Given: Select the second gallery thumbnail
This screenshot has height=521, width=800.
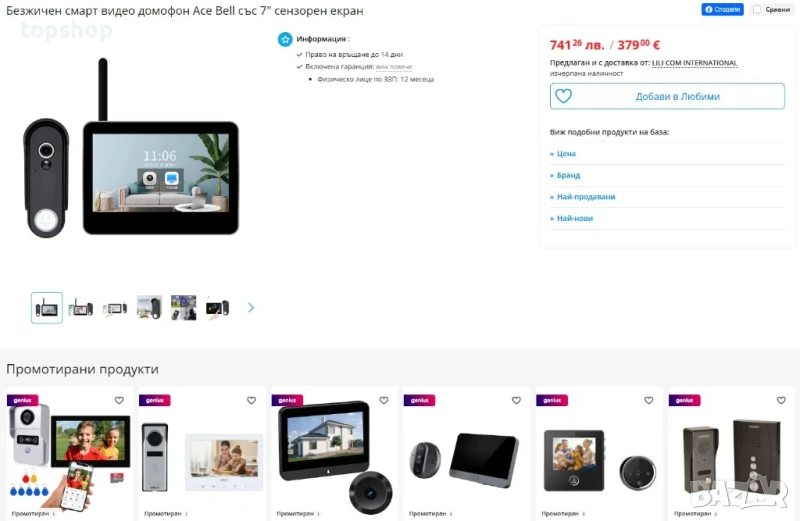Looking at the screenshot, I should pos(81,308).
